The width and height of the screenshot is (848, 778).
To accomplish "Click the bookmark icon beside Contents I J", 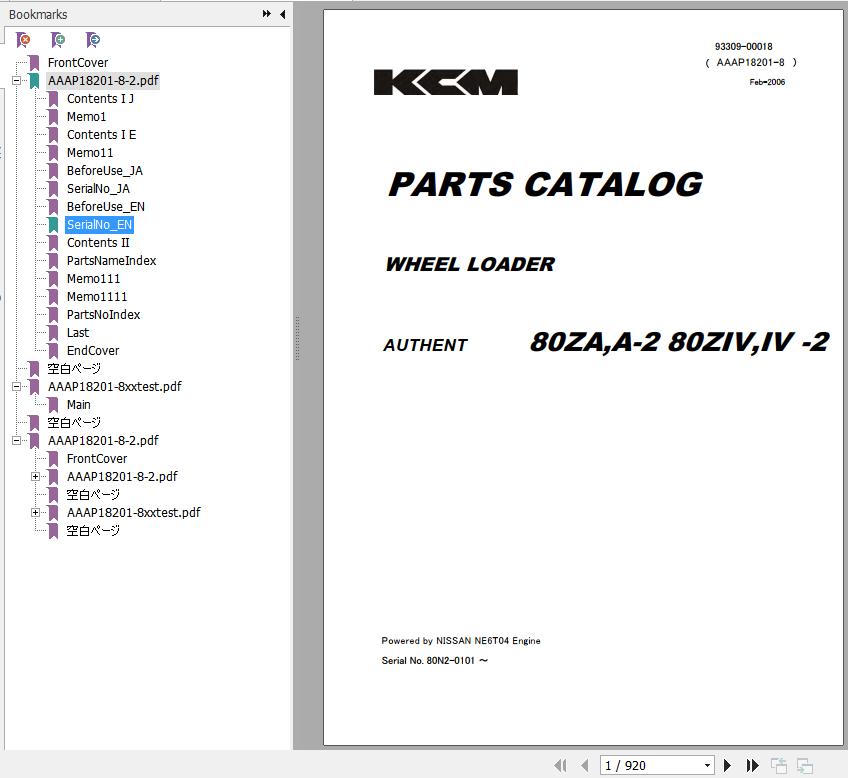I will pyautogui.click(x=53, y=99).
